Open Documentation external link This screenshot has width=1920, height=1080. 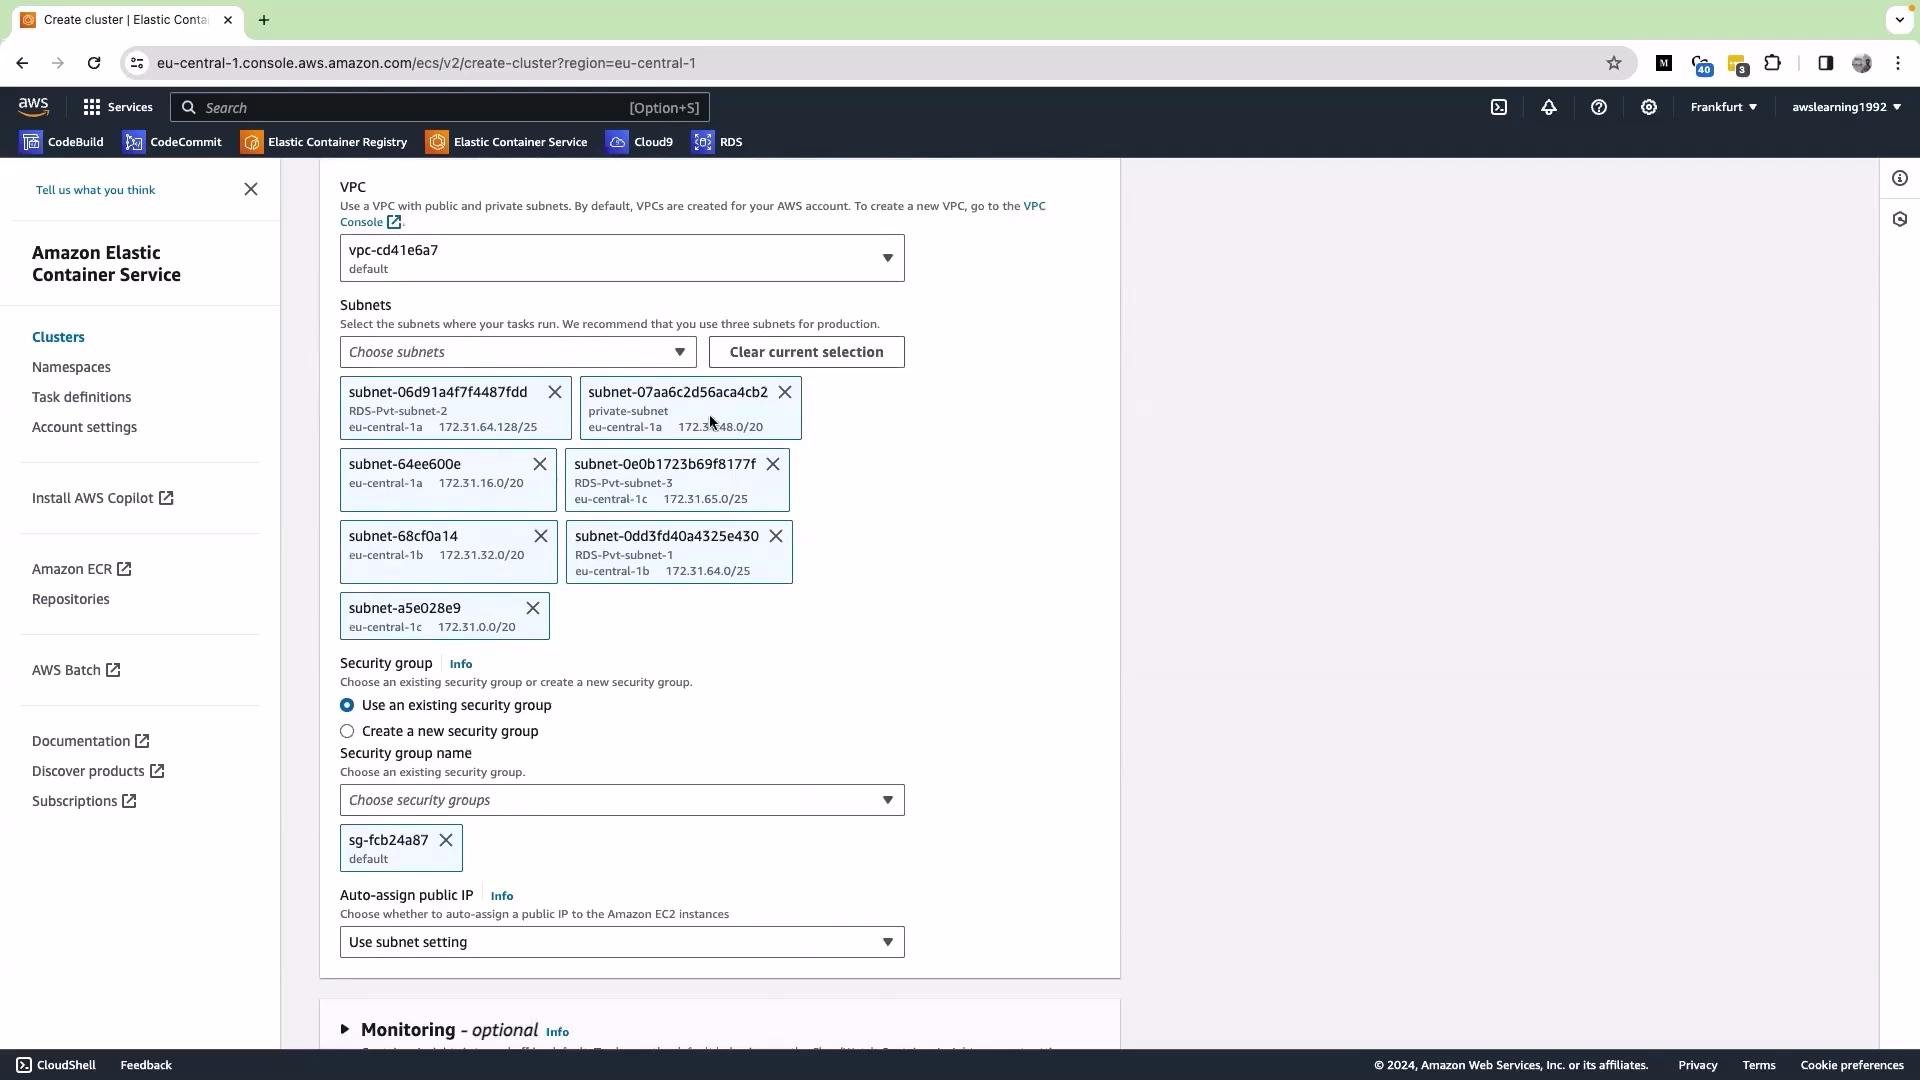90,741
